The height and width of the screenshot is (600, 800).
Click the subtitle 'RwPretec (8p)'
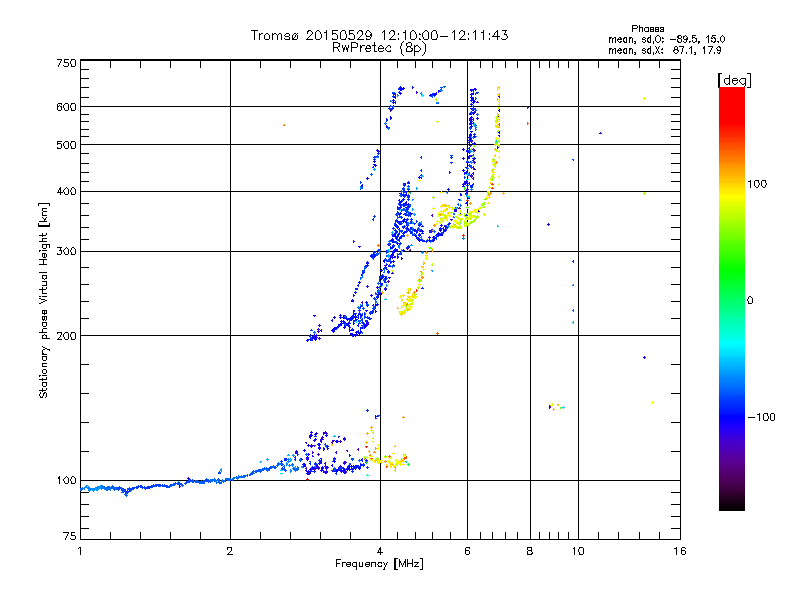[379, 48]
